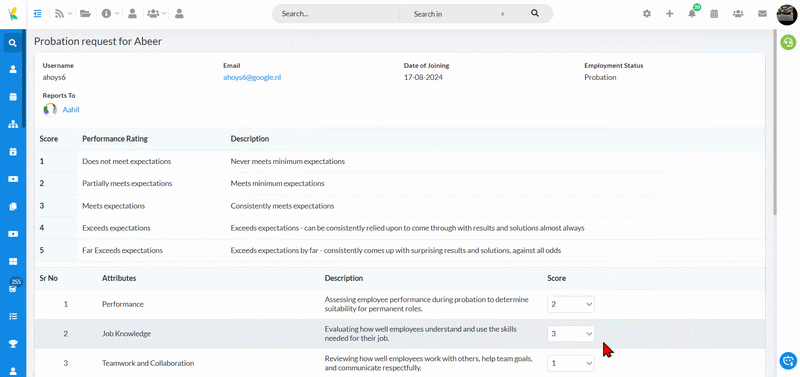Screen dimensions: 800x377
Task: Click the plus add icon
Action: click(x=670, y=14)
